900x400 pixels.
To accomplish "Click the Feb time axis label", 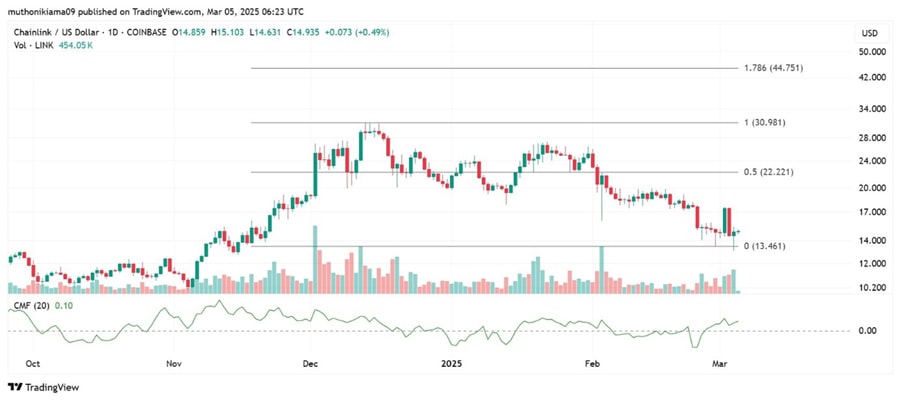I will click(591, 364).
